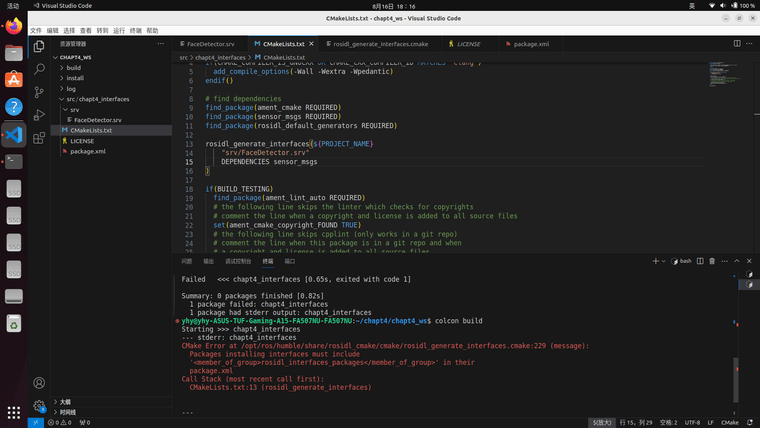Open the Explorer view in activity bar
This screenshot has height=428, width=760.
coord(39,46)
